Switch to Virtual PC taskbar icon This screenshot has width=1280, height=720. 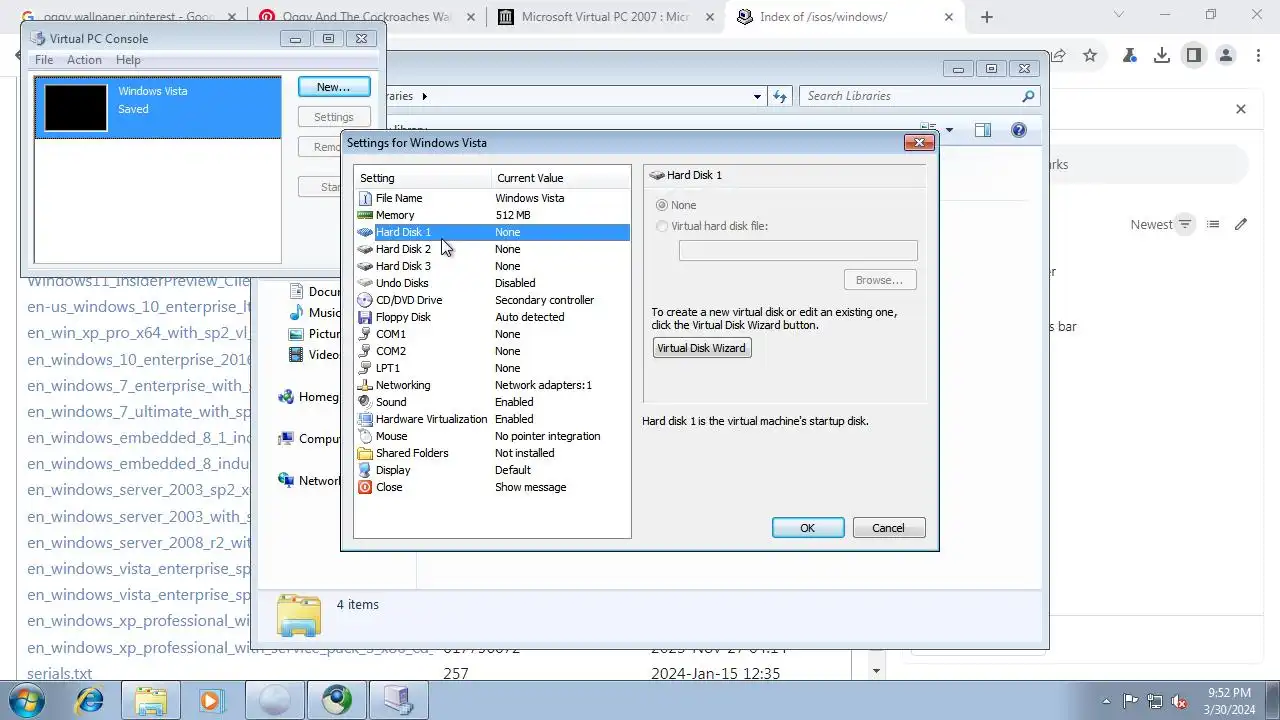click(398, 701)
